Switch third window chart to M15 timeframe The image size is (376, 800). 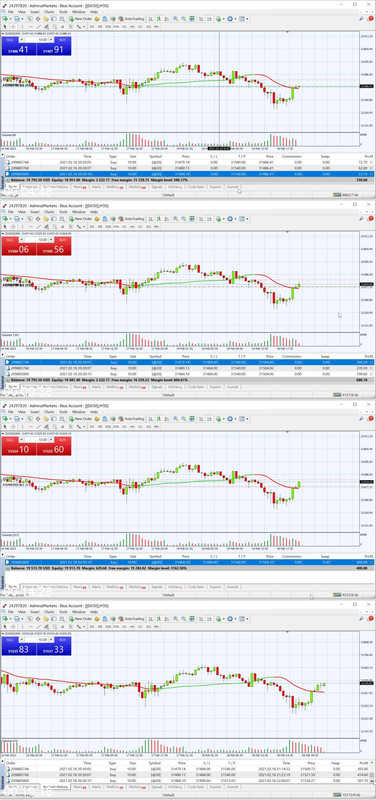108,426
